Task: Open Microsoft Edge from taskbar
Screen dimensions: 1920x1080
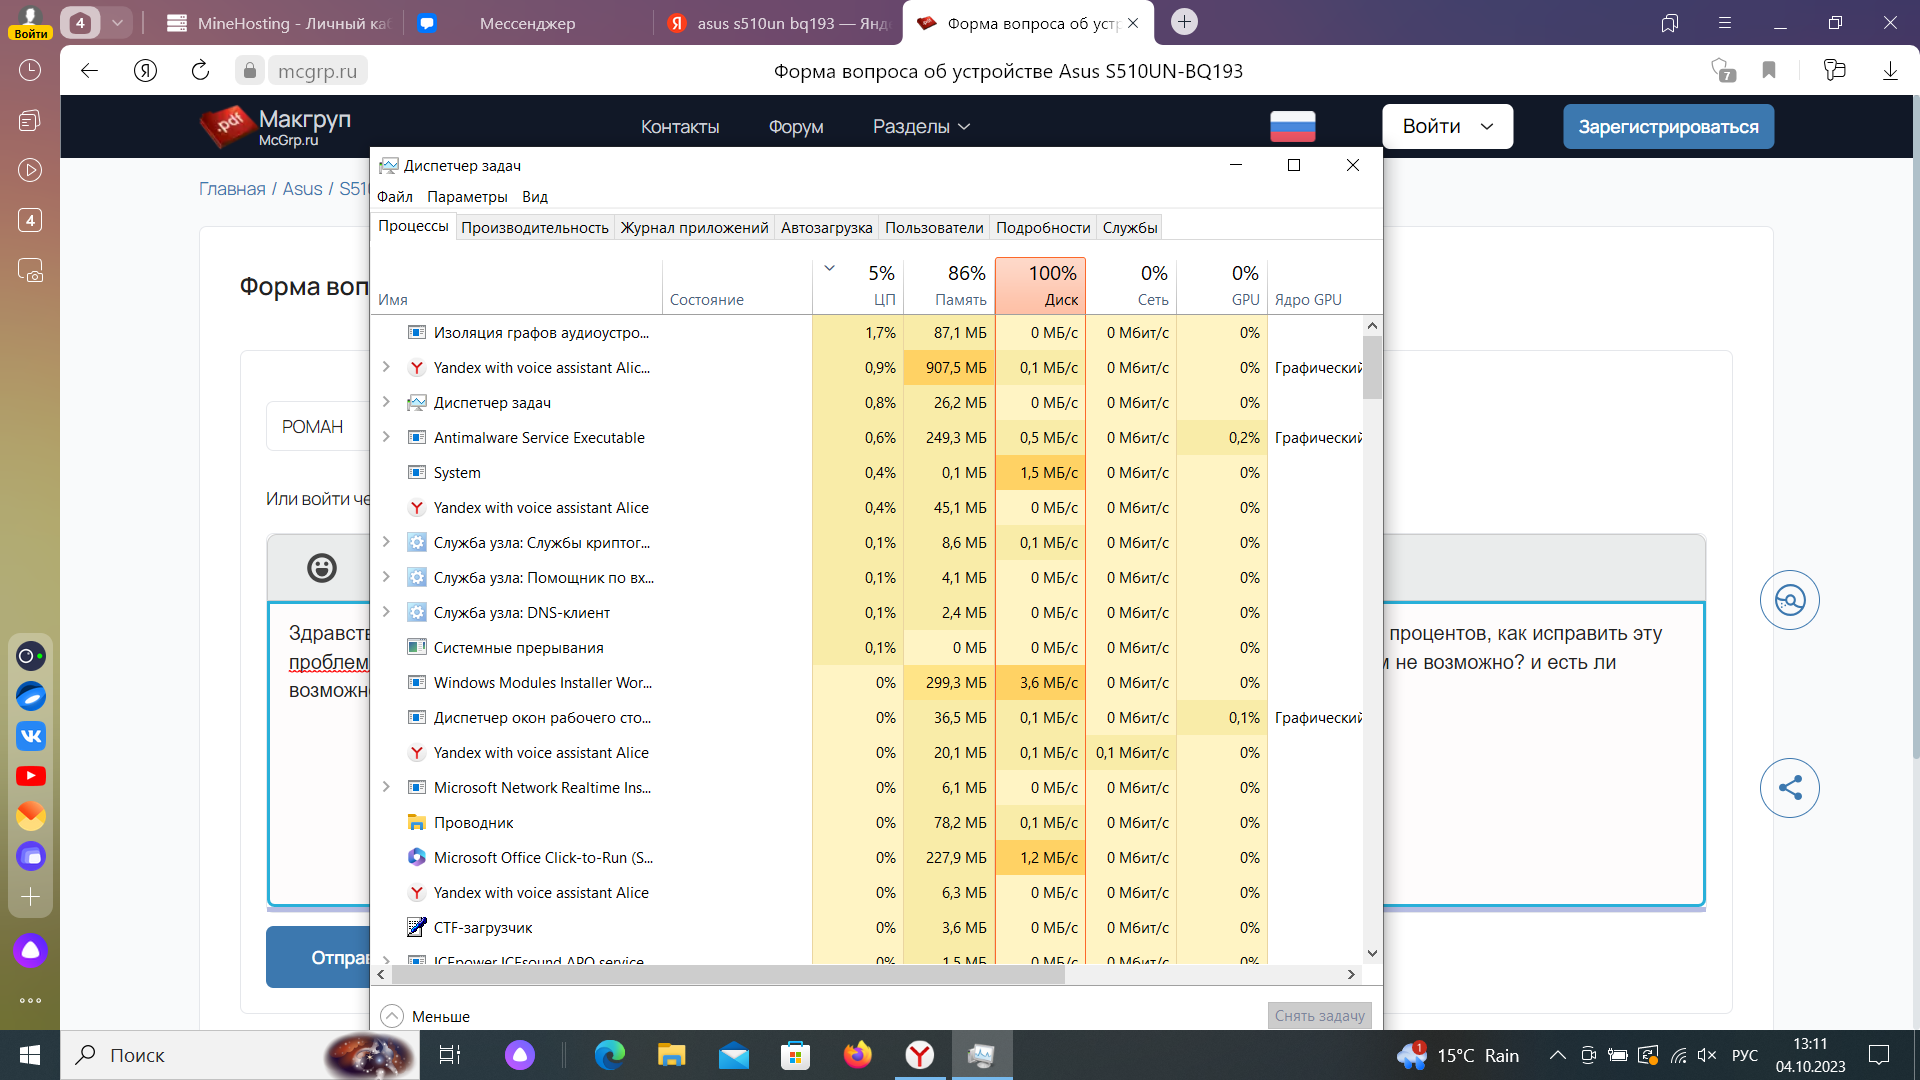Action: (609, 1055)
